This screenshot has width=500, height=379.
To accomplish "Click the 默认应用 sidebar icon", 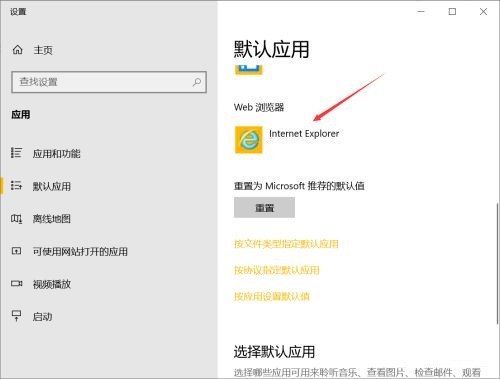I will click(x=16, y=185).
